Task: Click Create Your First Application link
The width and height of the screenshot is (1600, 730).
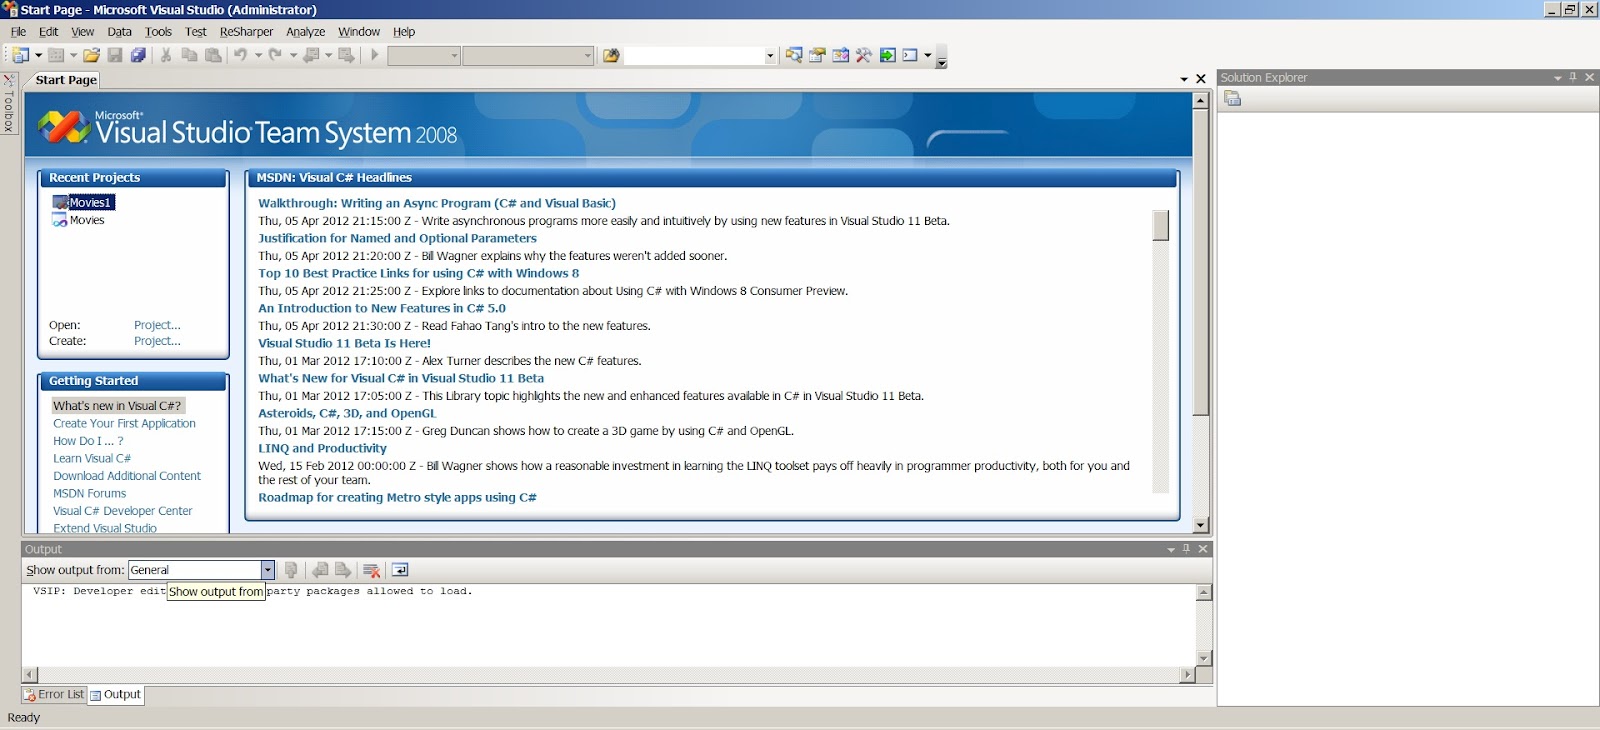Action: (124, 424)
